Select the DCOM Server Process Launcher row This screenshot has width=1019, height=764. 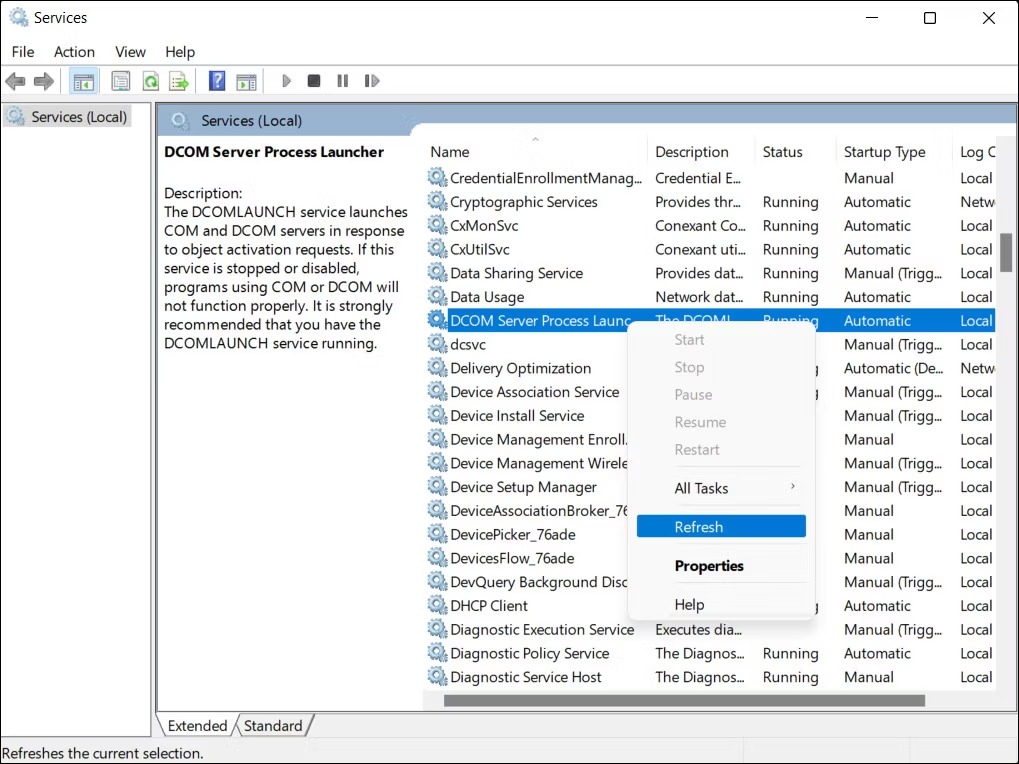710,320
